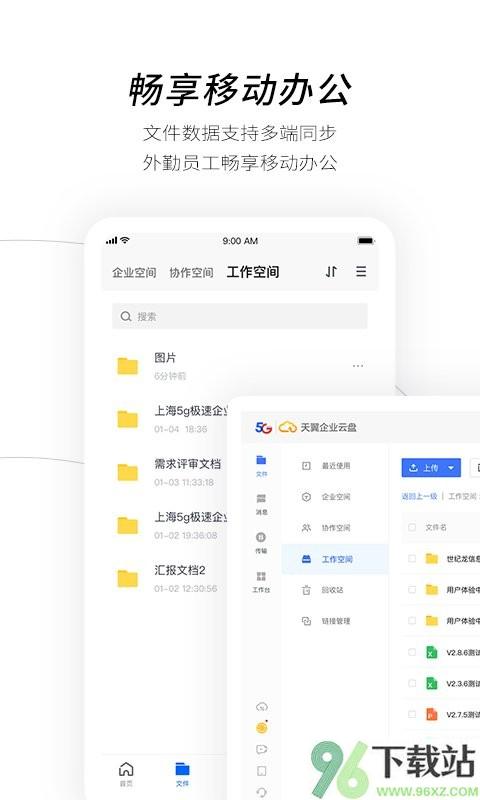Open the 图片 folder on the phone
The image size is (480, 800).
(240, 366)
